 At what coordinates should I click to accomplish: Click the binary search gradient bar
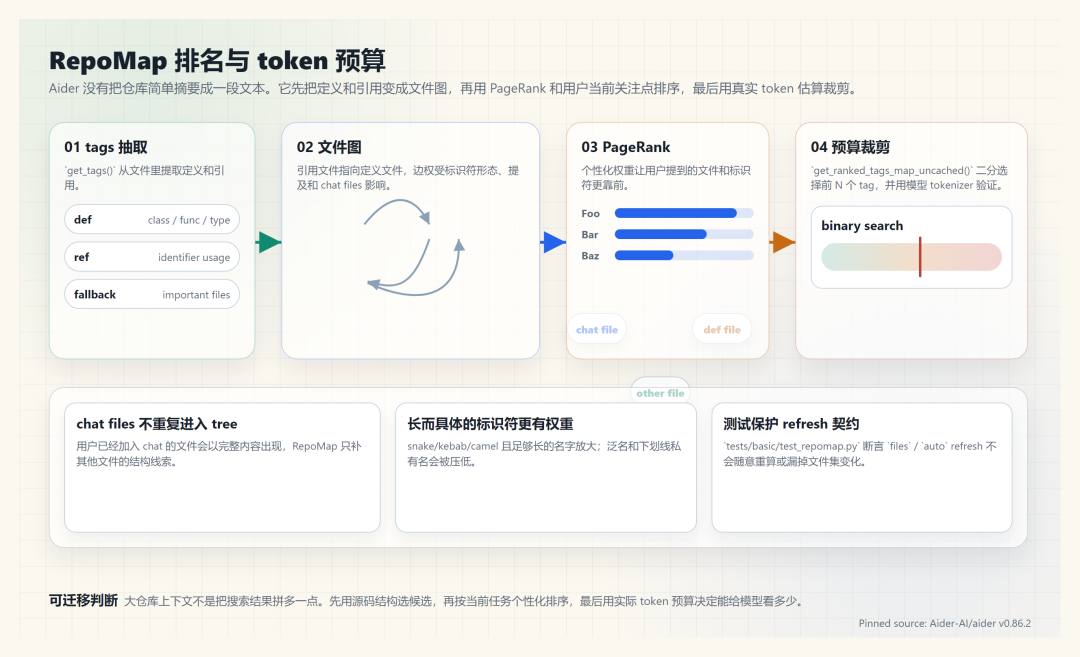[x=911, y=257]
